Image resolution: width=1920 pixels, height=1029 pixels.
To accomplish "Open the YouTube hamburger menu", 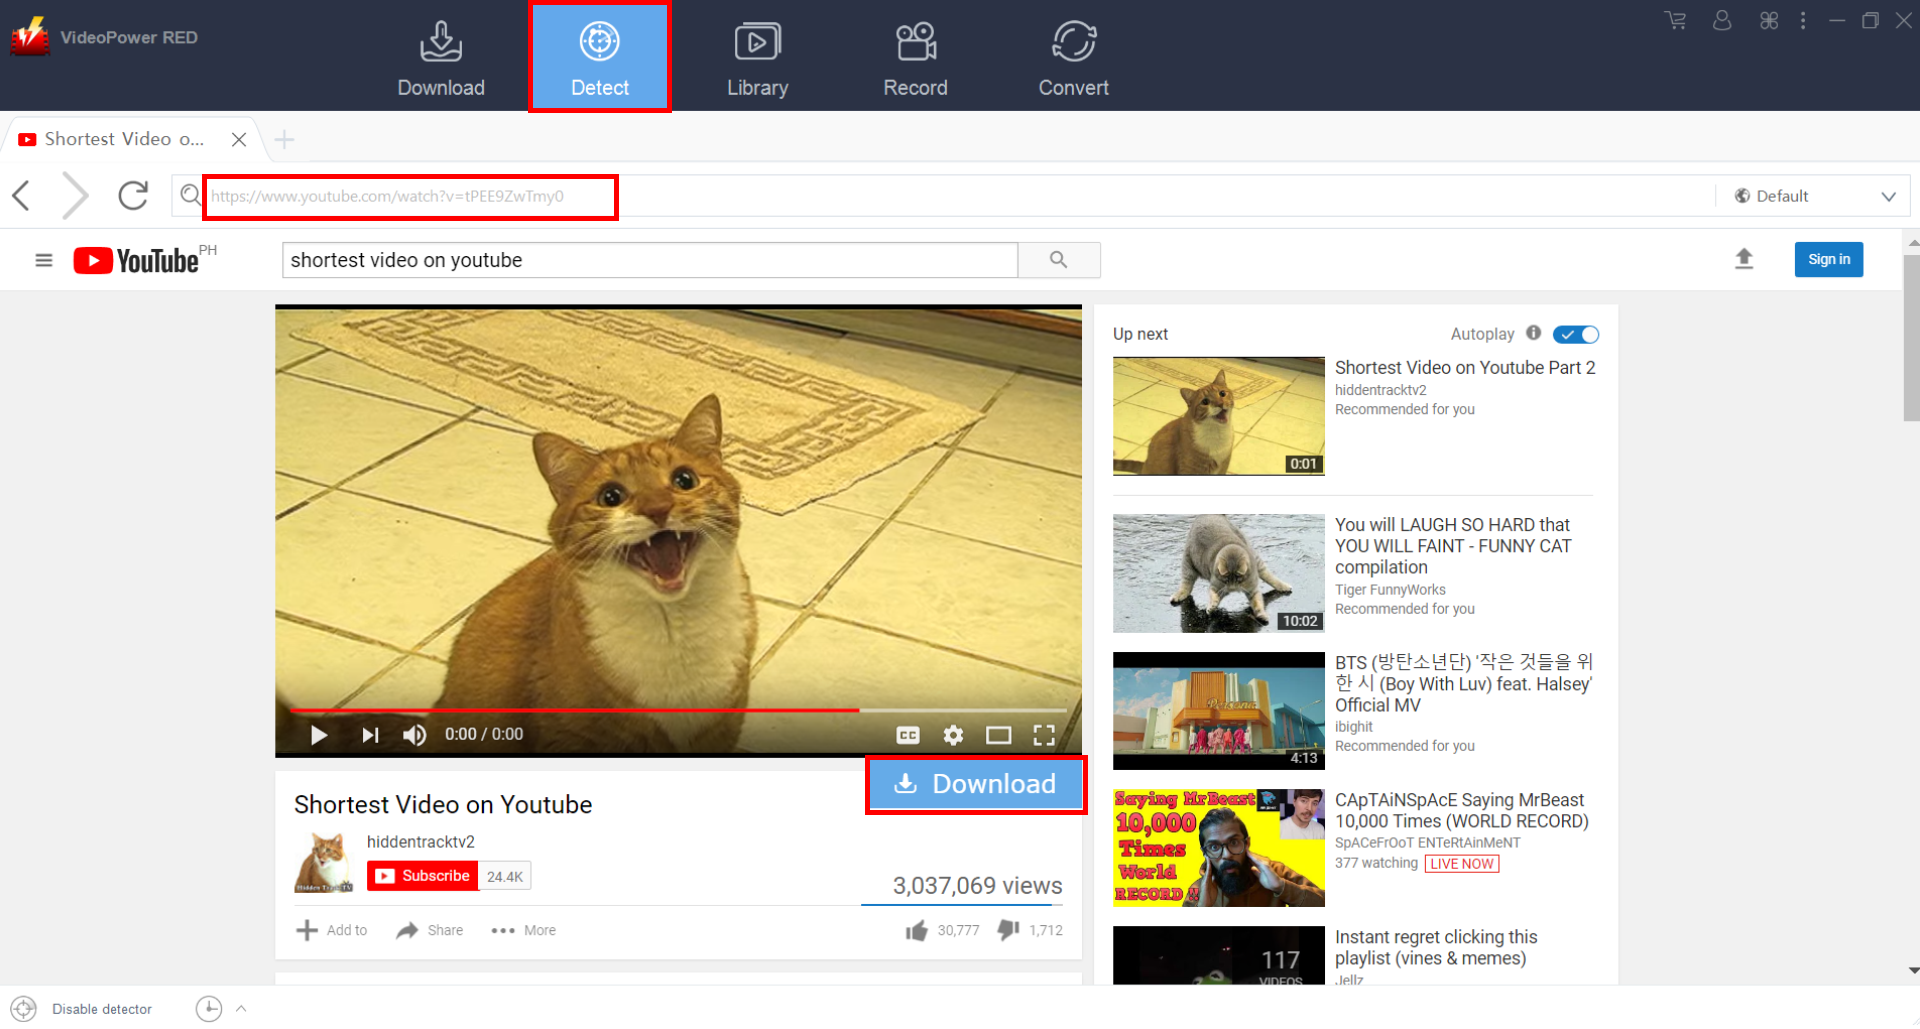I will click(x=44, y=259).
